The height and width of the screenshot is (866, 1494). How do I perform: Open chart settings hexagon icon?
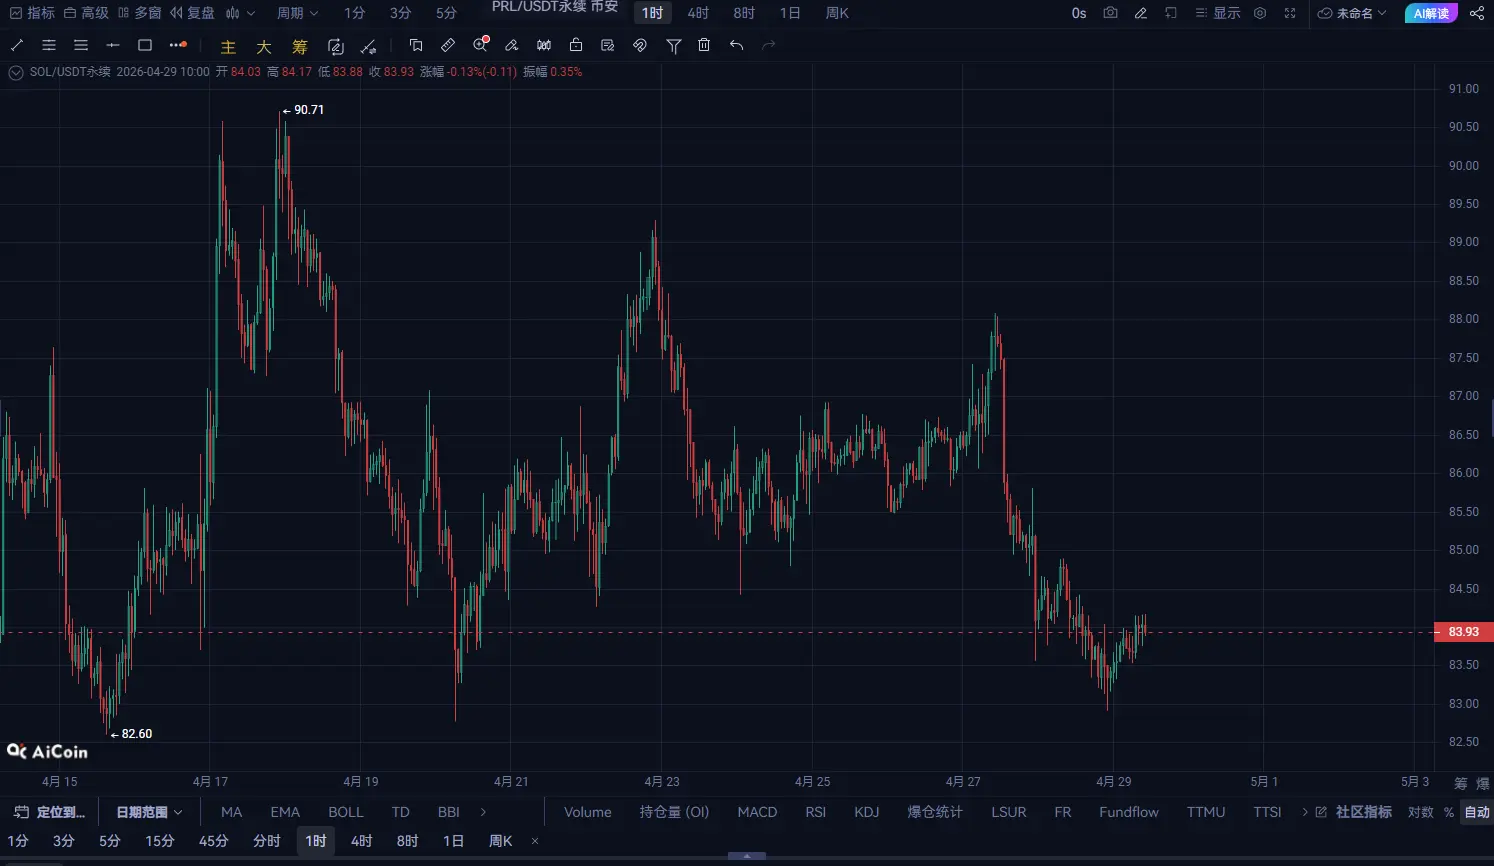(x=1260, y=13)
